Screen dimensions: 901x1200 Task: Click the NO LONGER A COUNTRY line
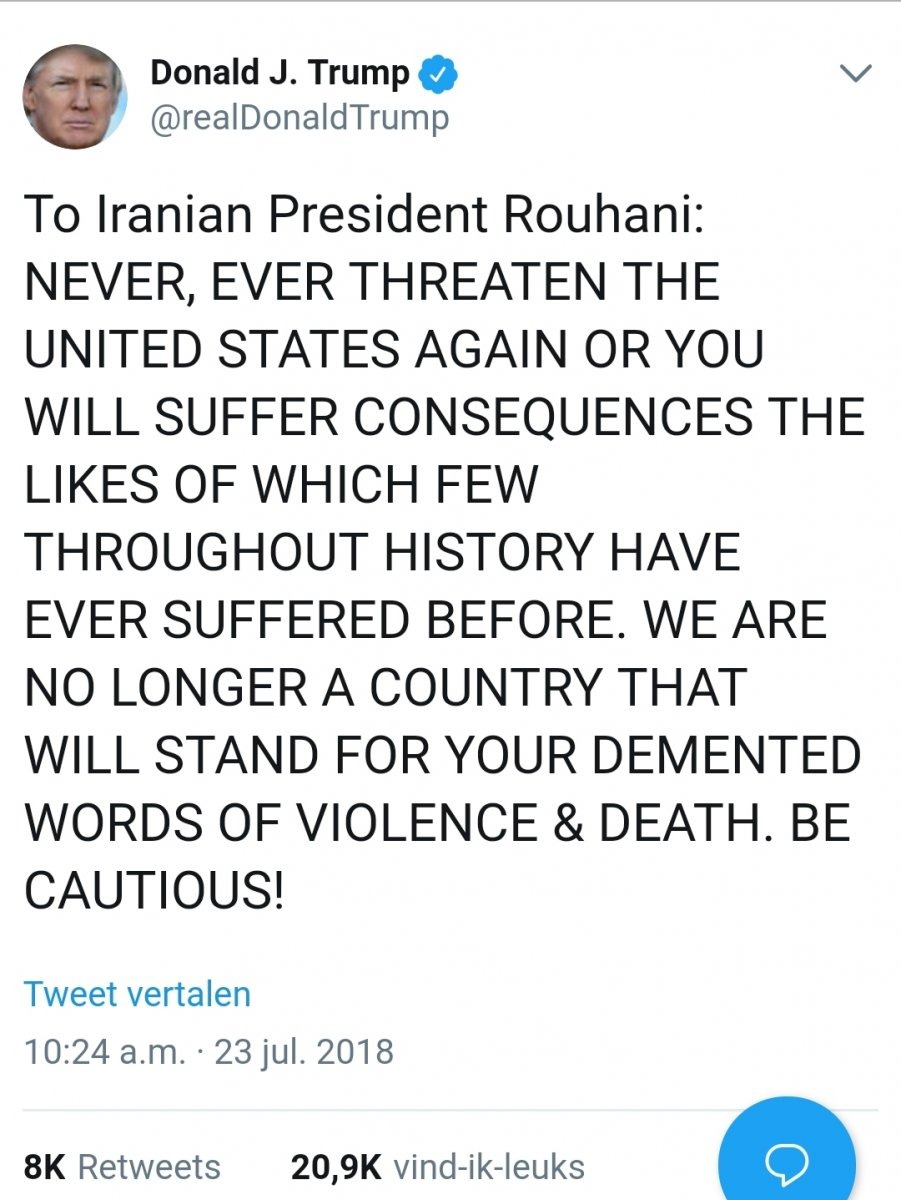(385, 686)
